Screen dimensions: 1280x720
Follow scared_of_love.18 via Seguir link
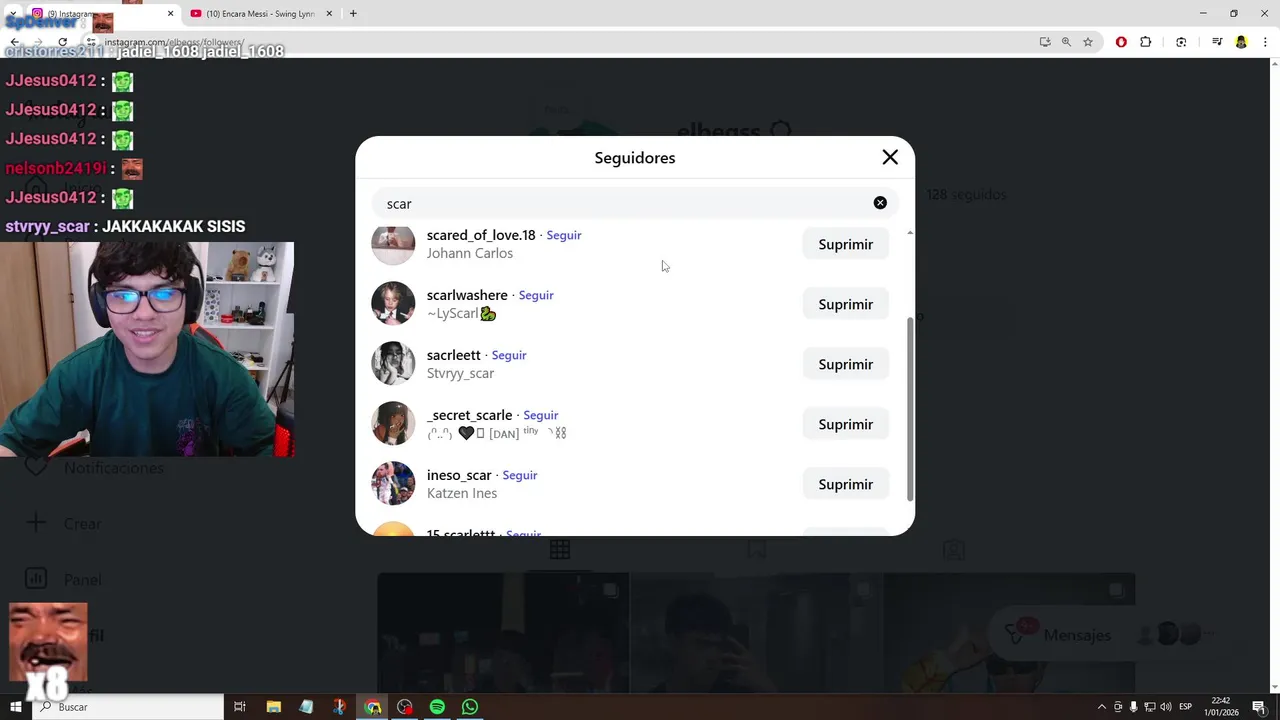tap(564, 235)
